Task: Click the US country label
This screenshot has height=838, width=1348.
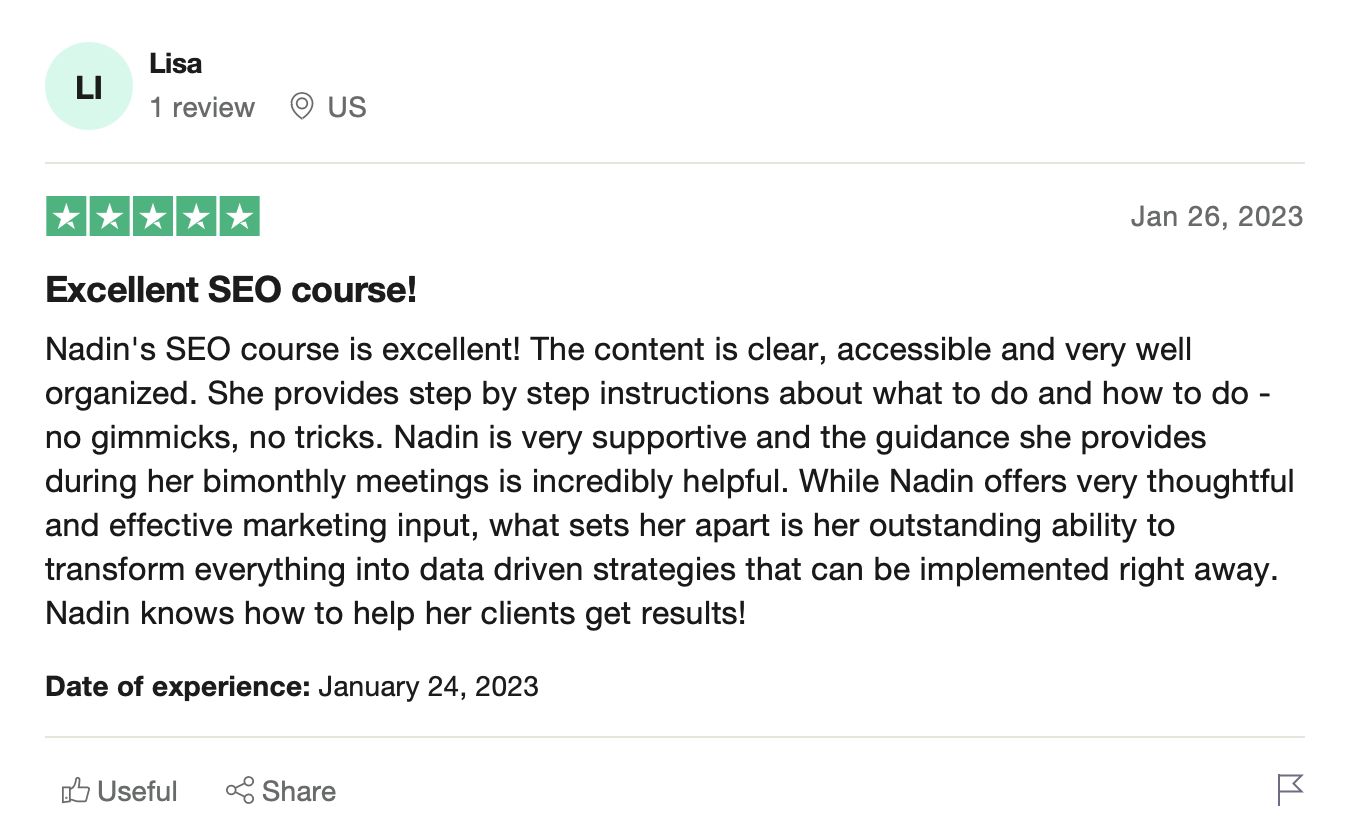Action: point(347,108)
